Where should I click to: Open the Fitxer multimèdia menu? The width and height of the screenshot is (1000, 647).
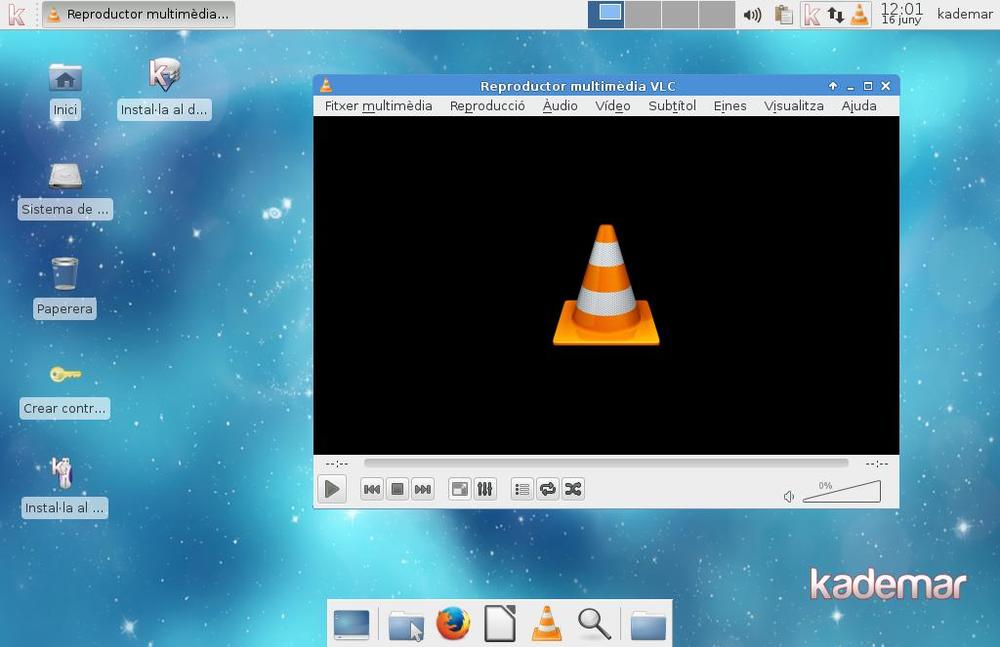tap(378, 106)
